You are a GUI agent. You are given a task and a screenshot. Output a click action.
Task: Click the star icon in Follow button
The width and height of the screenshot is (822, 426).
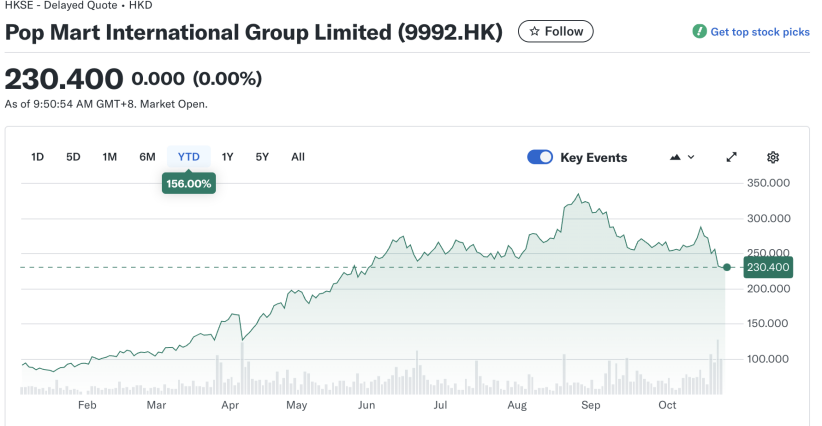click(x=534, y=32)
